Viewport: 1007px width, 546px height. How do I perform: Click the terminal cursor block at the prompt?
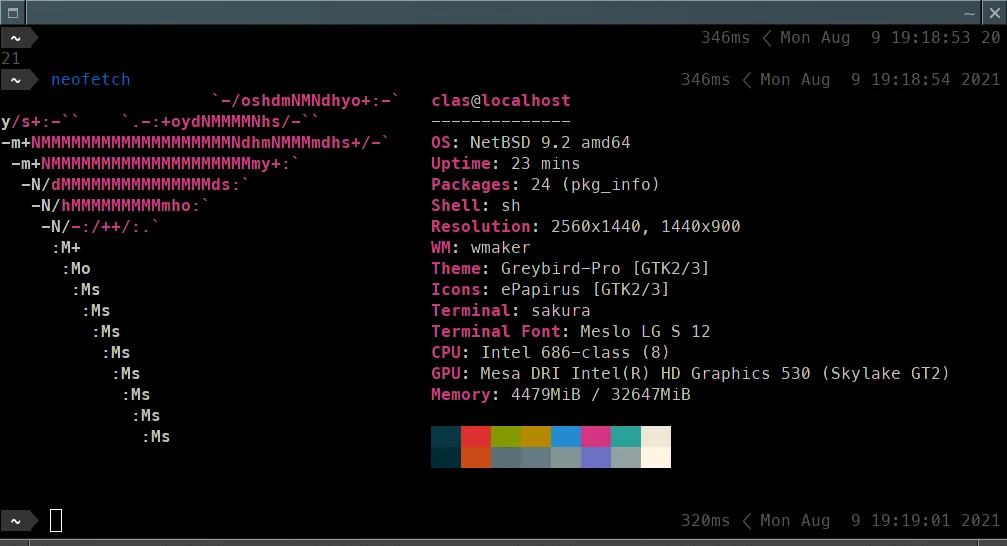[x=56, y=520]
